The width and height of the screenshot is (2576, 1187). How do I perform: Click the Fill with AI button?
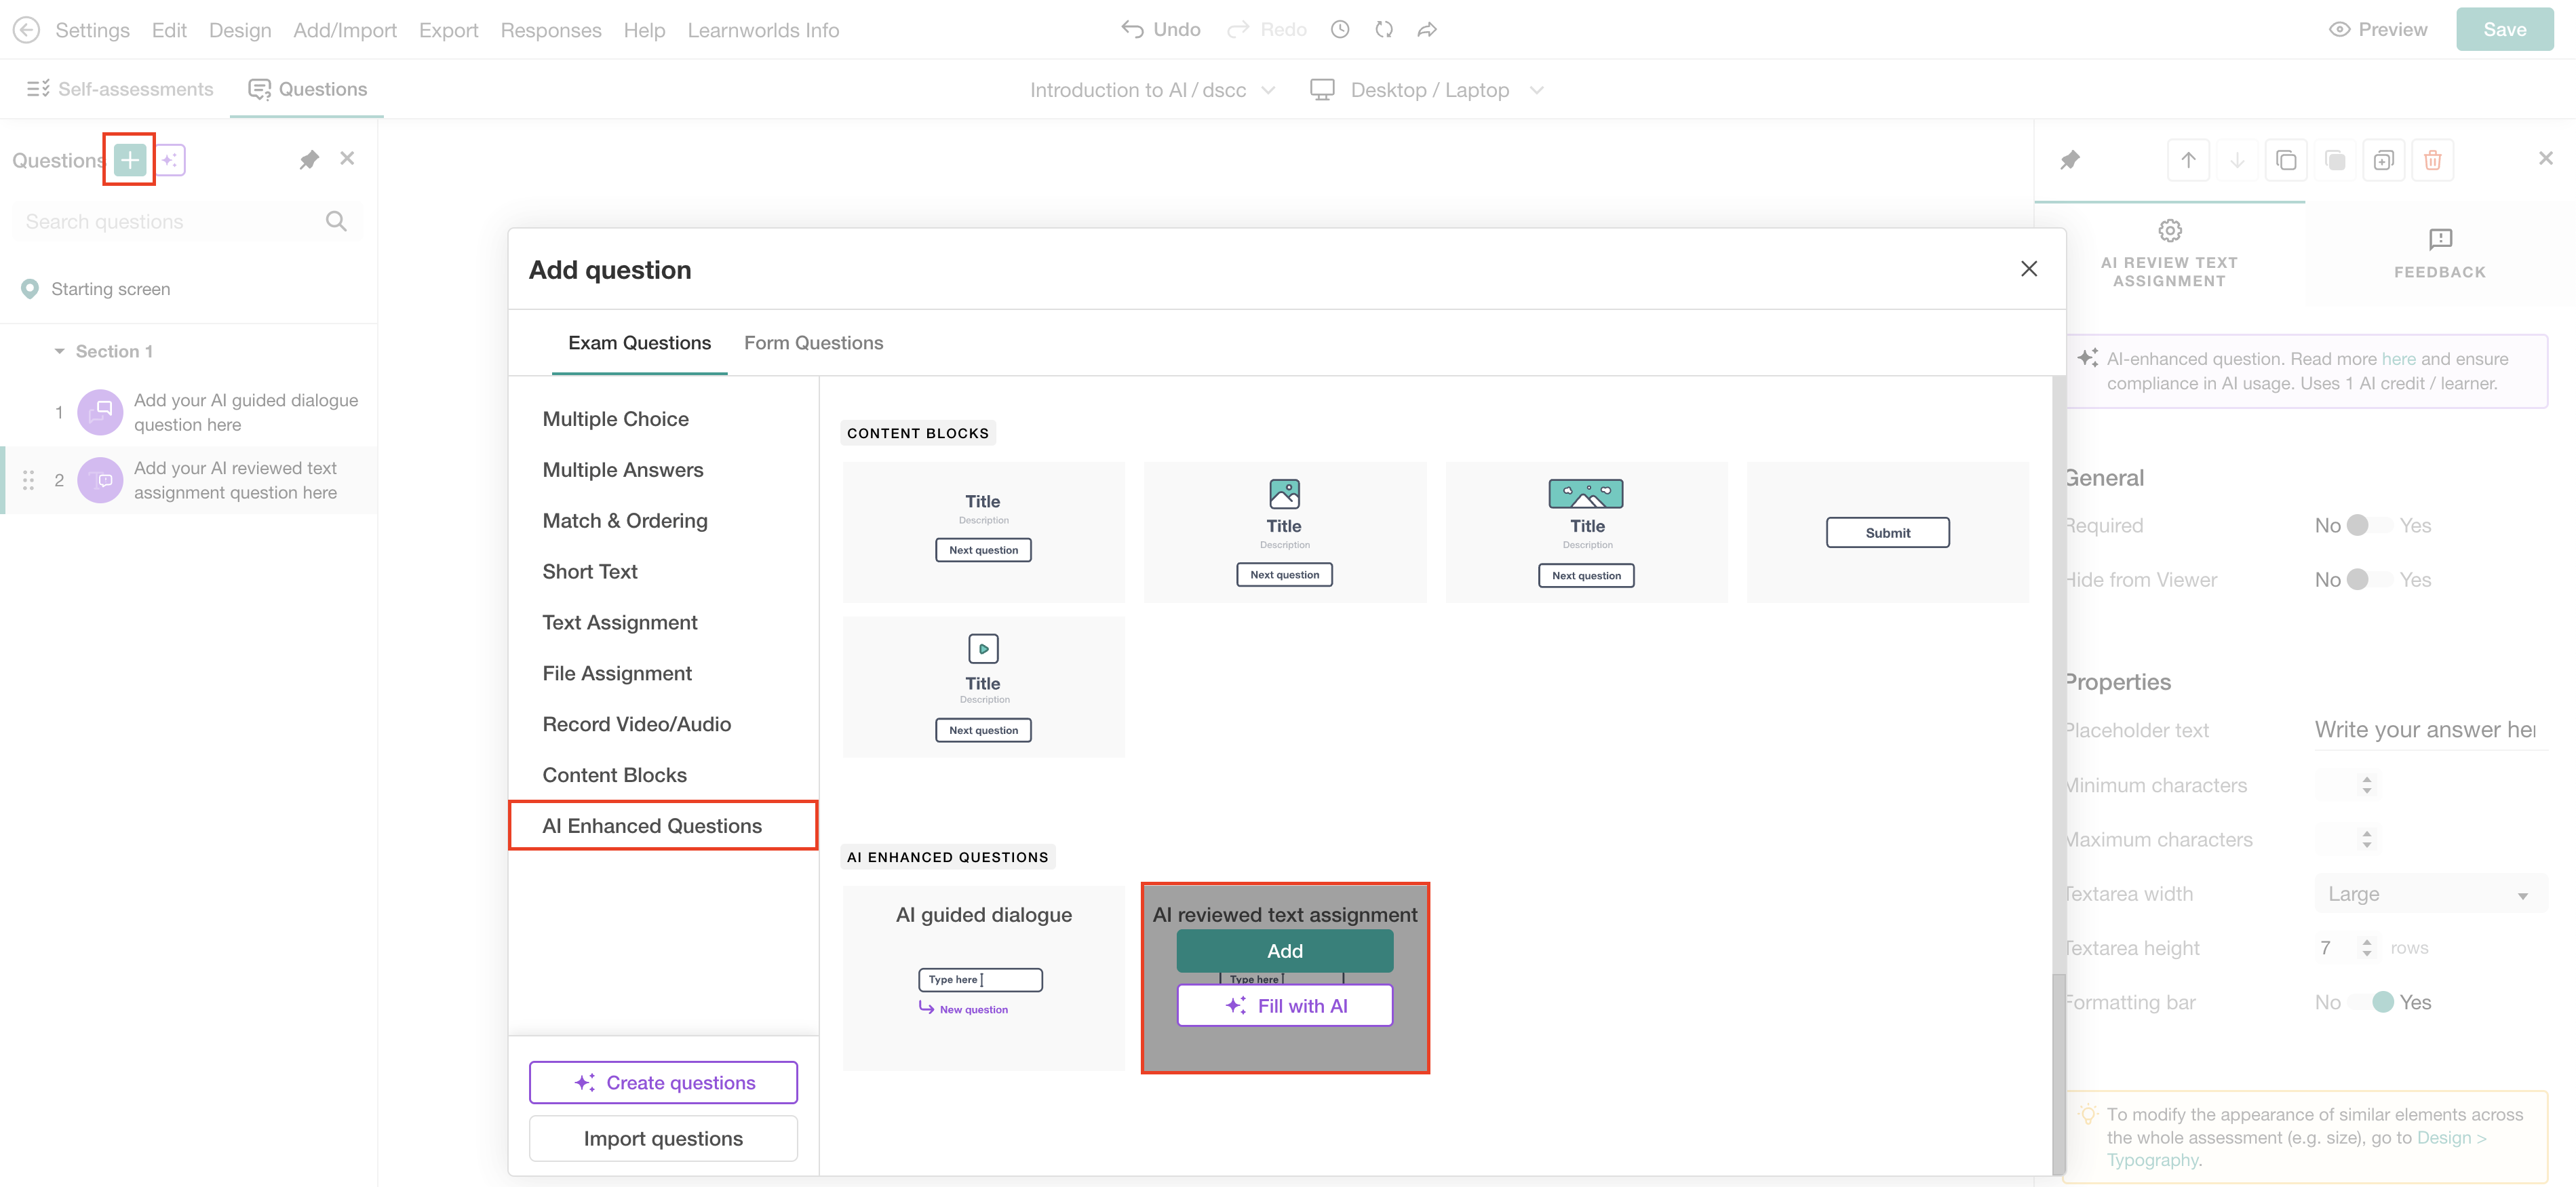[1285, 1006]
